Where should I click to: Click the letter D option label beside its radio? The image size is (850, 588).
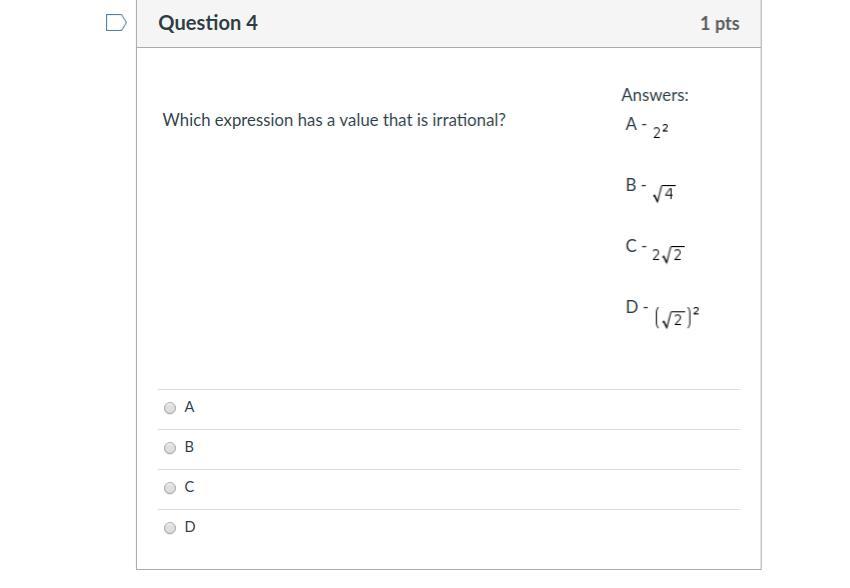(x=190, y=527)
